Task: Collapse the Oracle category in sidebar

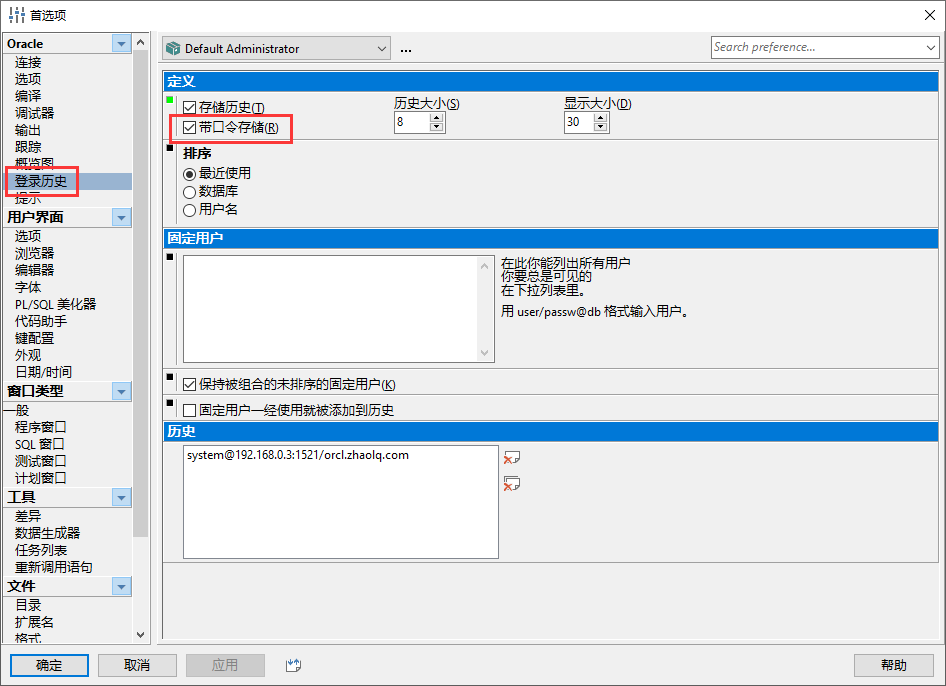Action: (121, 43)
